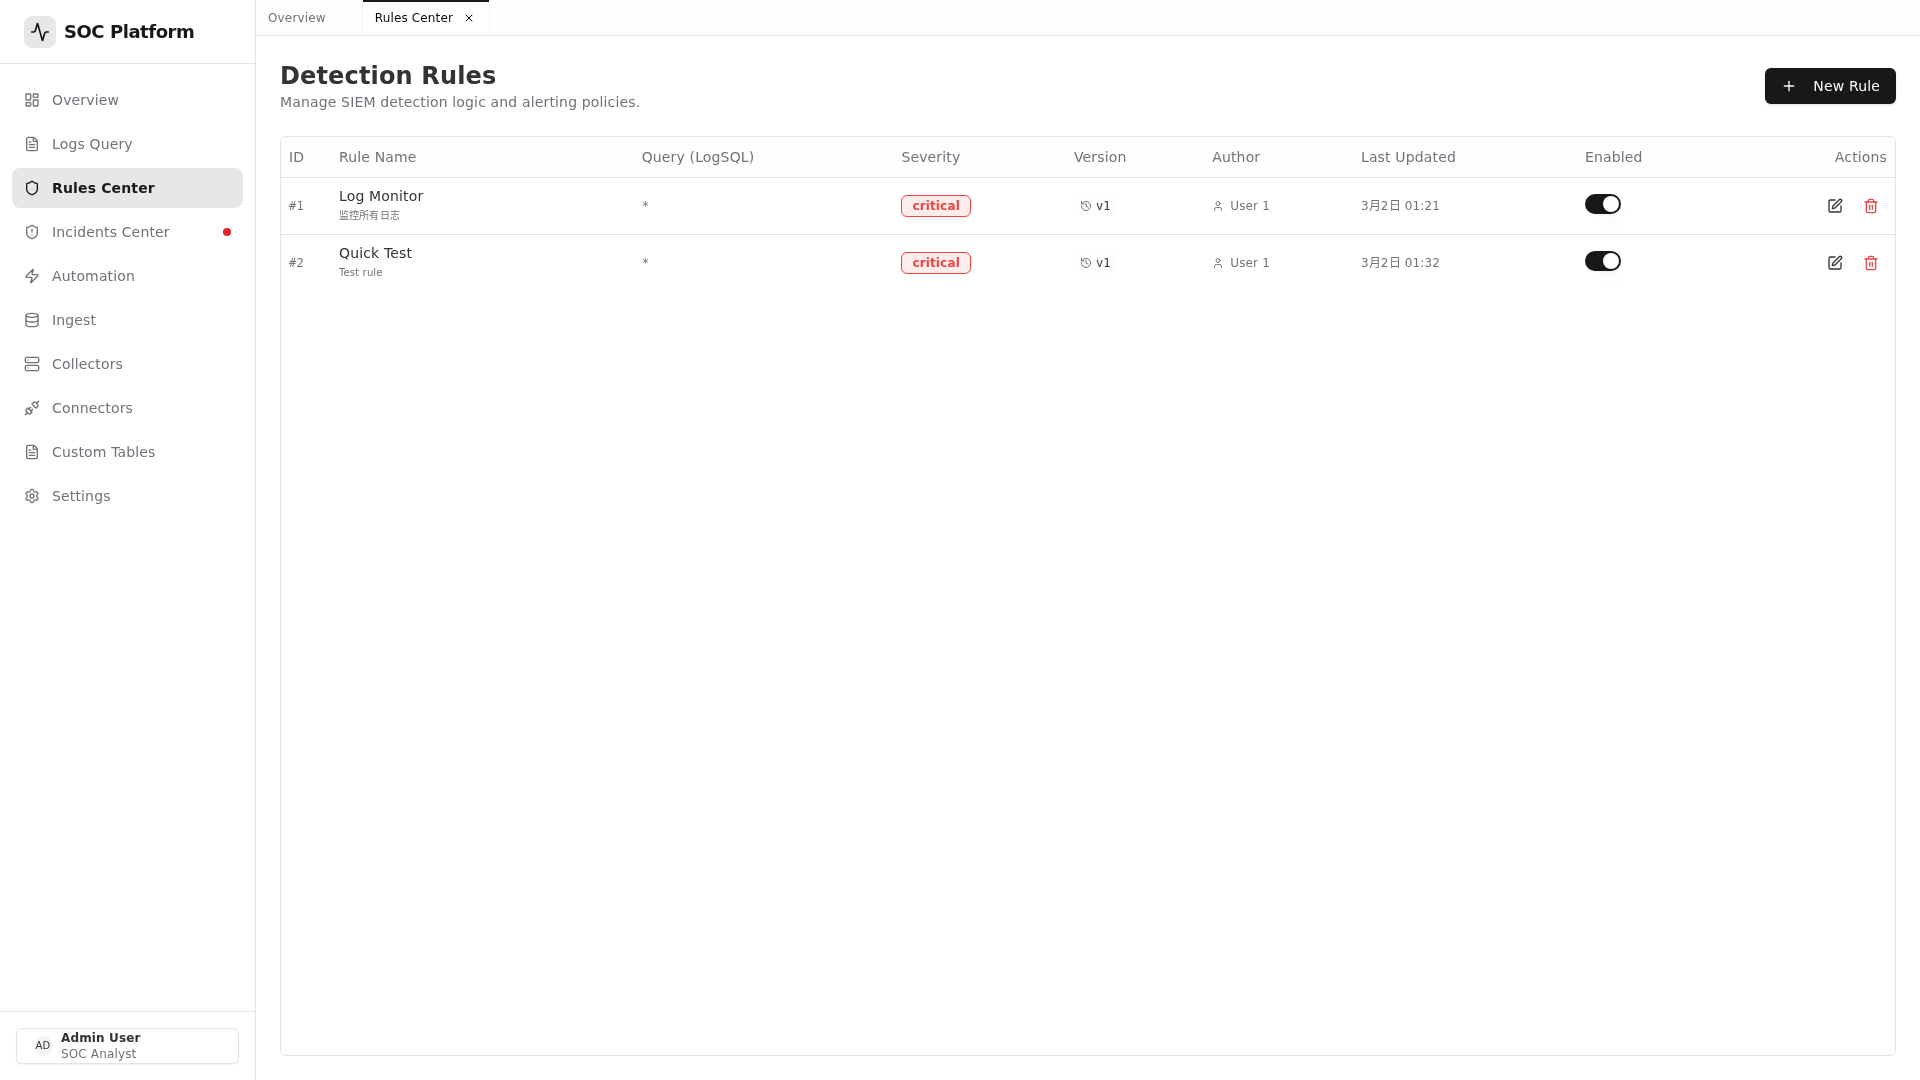The image size is (1920, 1080).
Task: Click version history icon on Log Monitor row
Action: pyautogui.click(x=1086, y=206)
